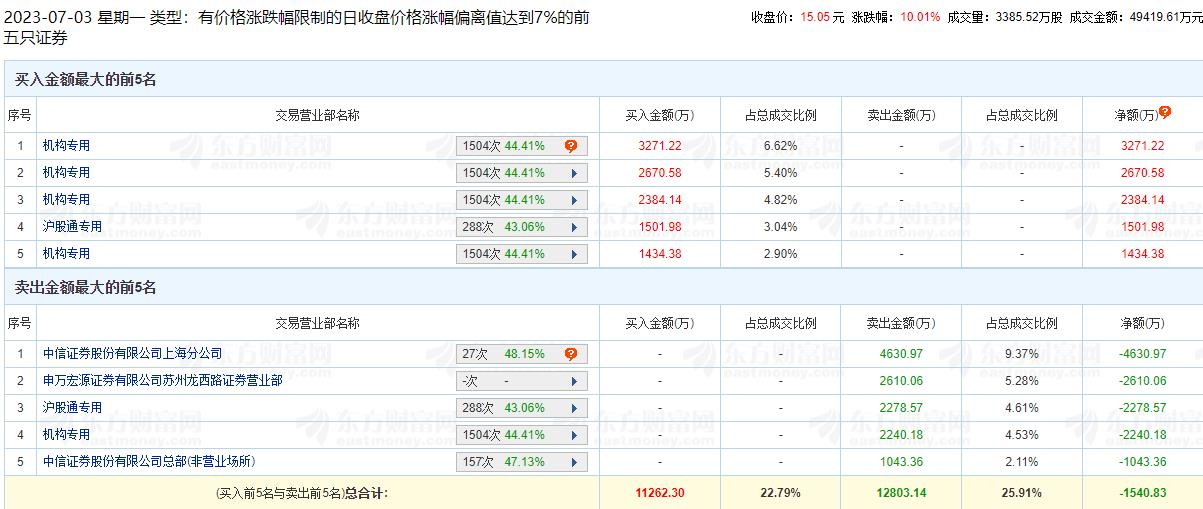Screen dimensions: 1203x509
Task: Click the help icon beside 净额(万) header
Action: point(1165,113)
